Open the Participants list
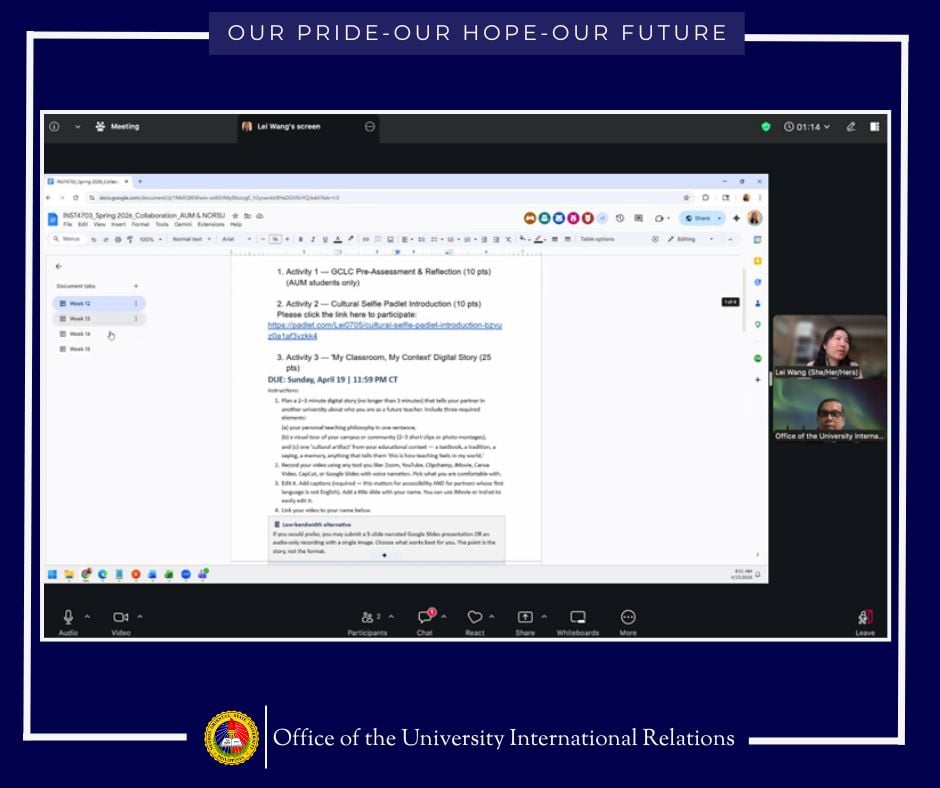Screen dimensions: 940x788 (x=367, y=618)
